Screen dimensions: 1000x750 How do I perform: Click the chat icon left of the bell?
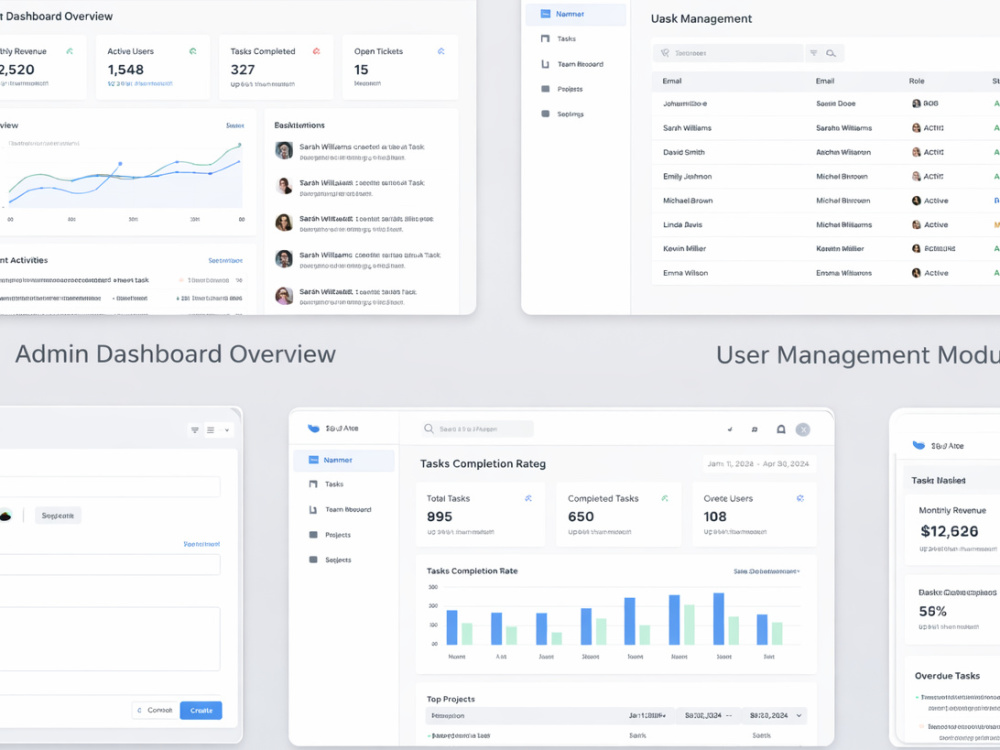754,429
